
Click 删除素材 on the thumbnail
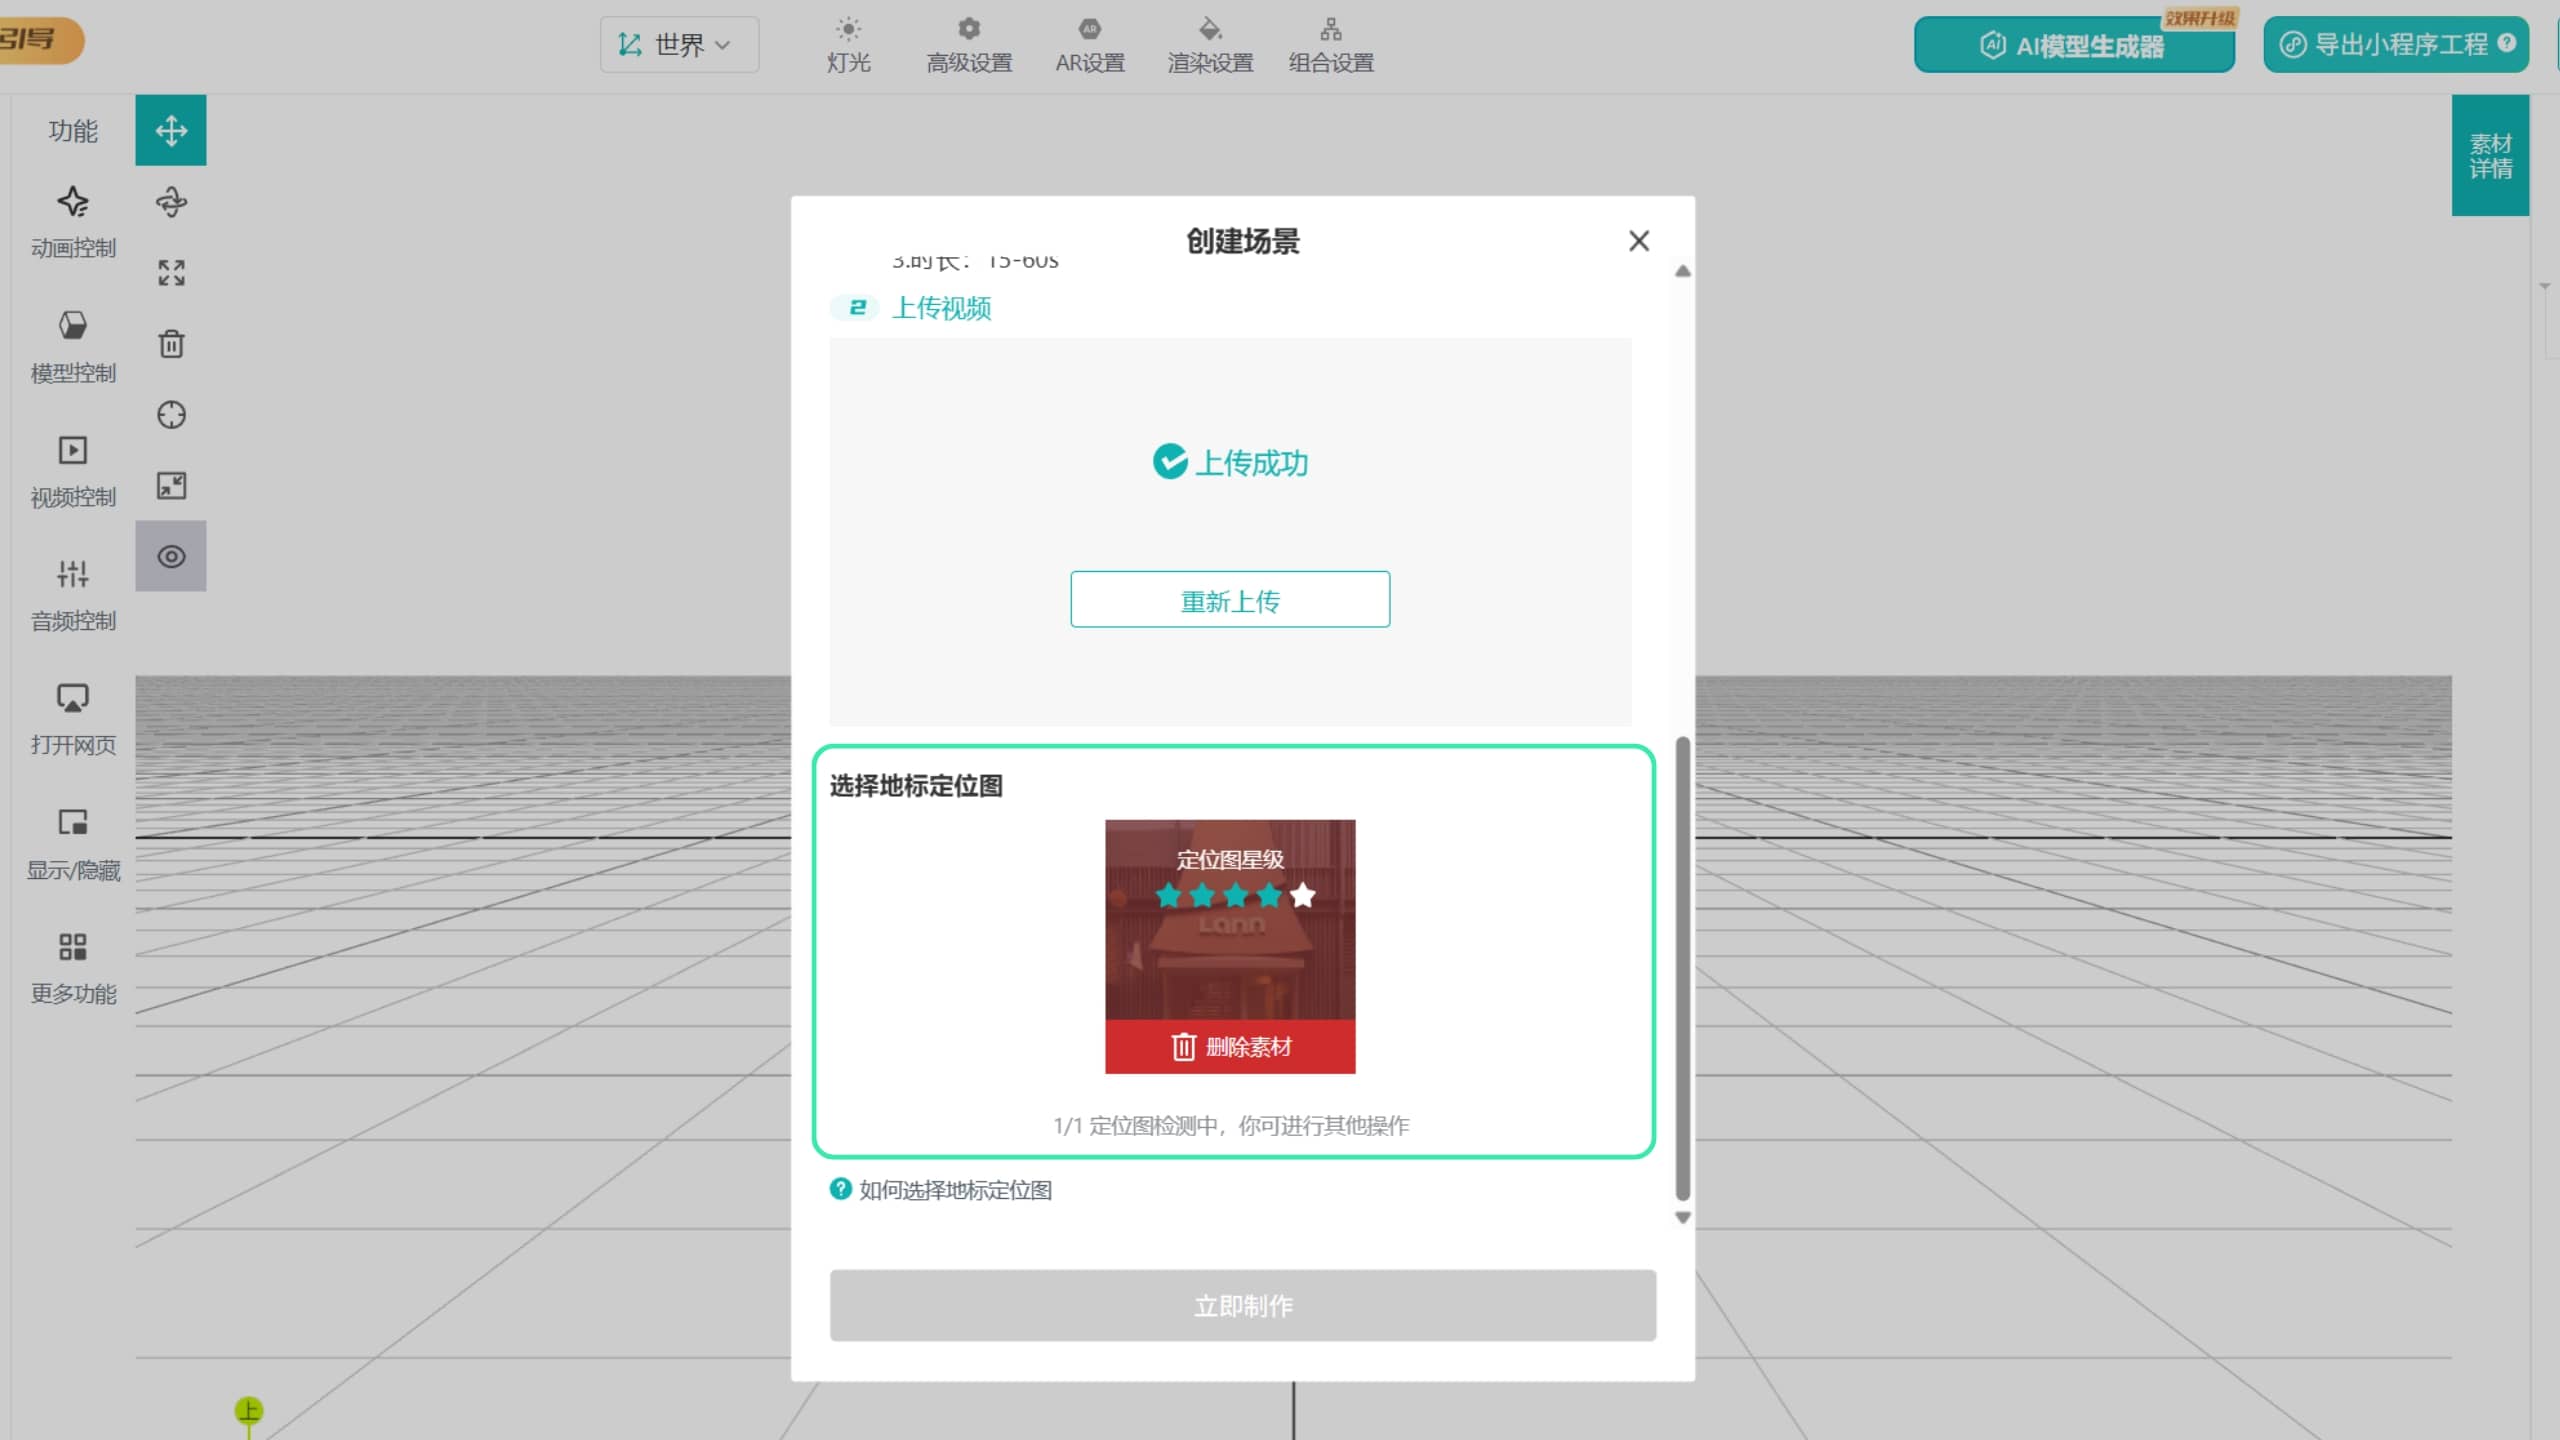click(x=1230, y=1047)
